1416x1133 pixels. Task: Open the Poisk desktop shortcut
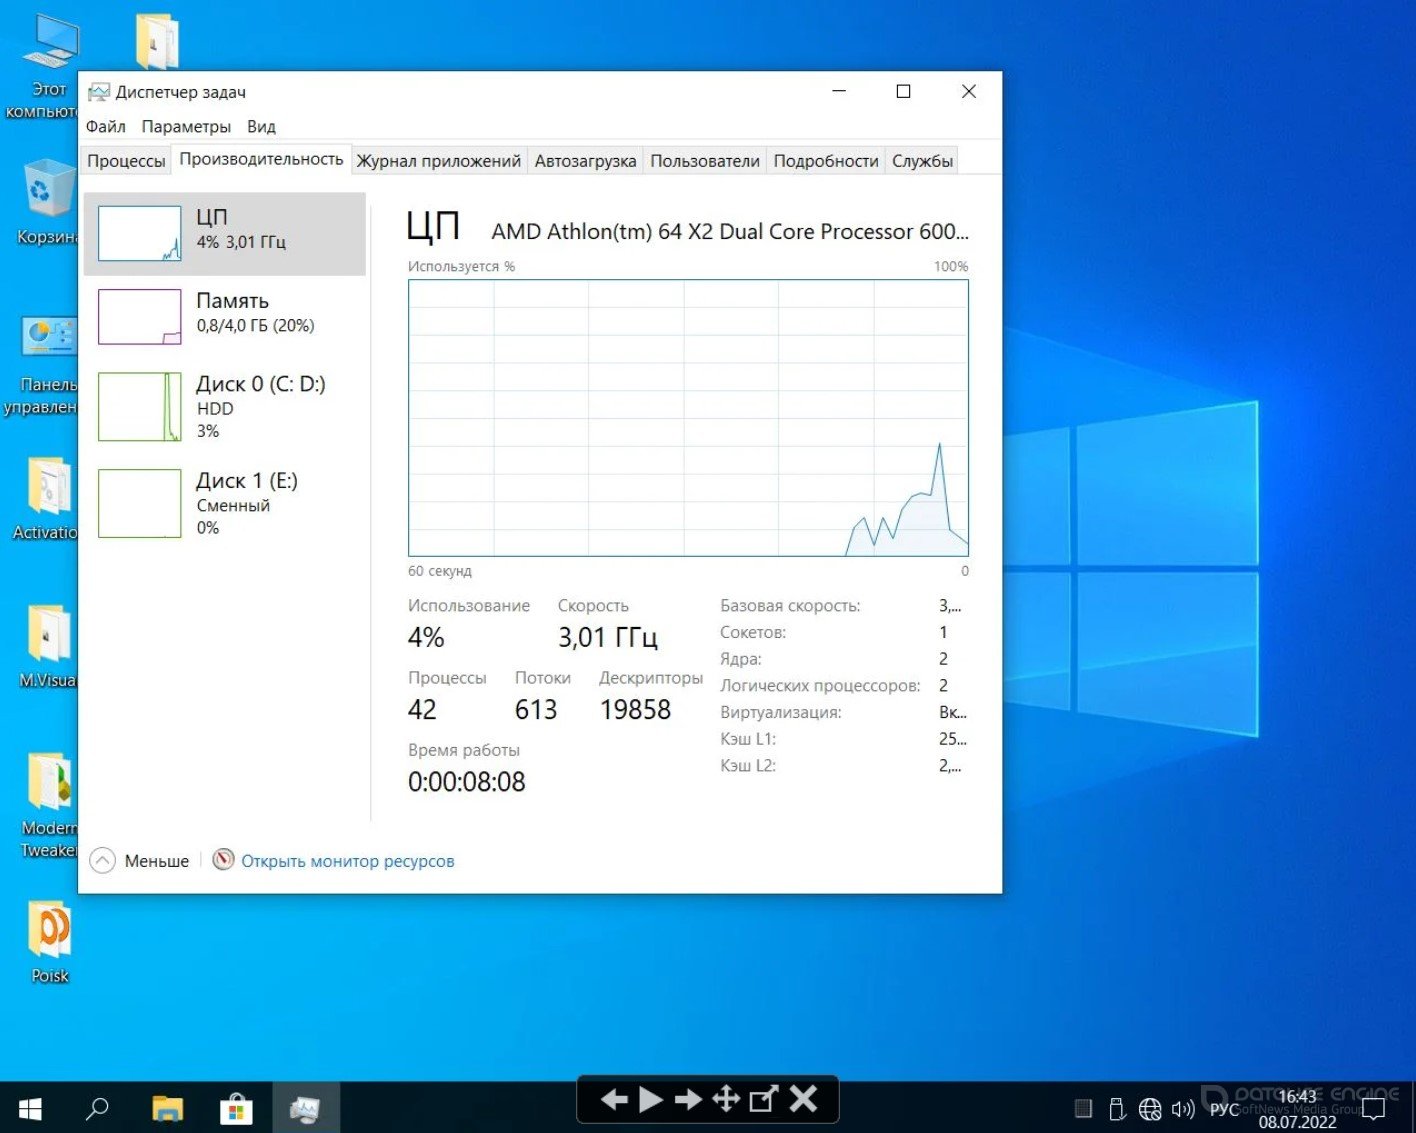click(49, 942)
